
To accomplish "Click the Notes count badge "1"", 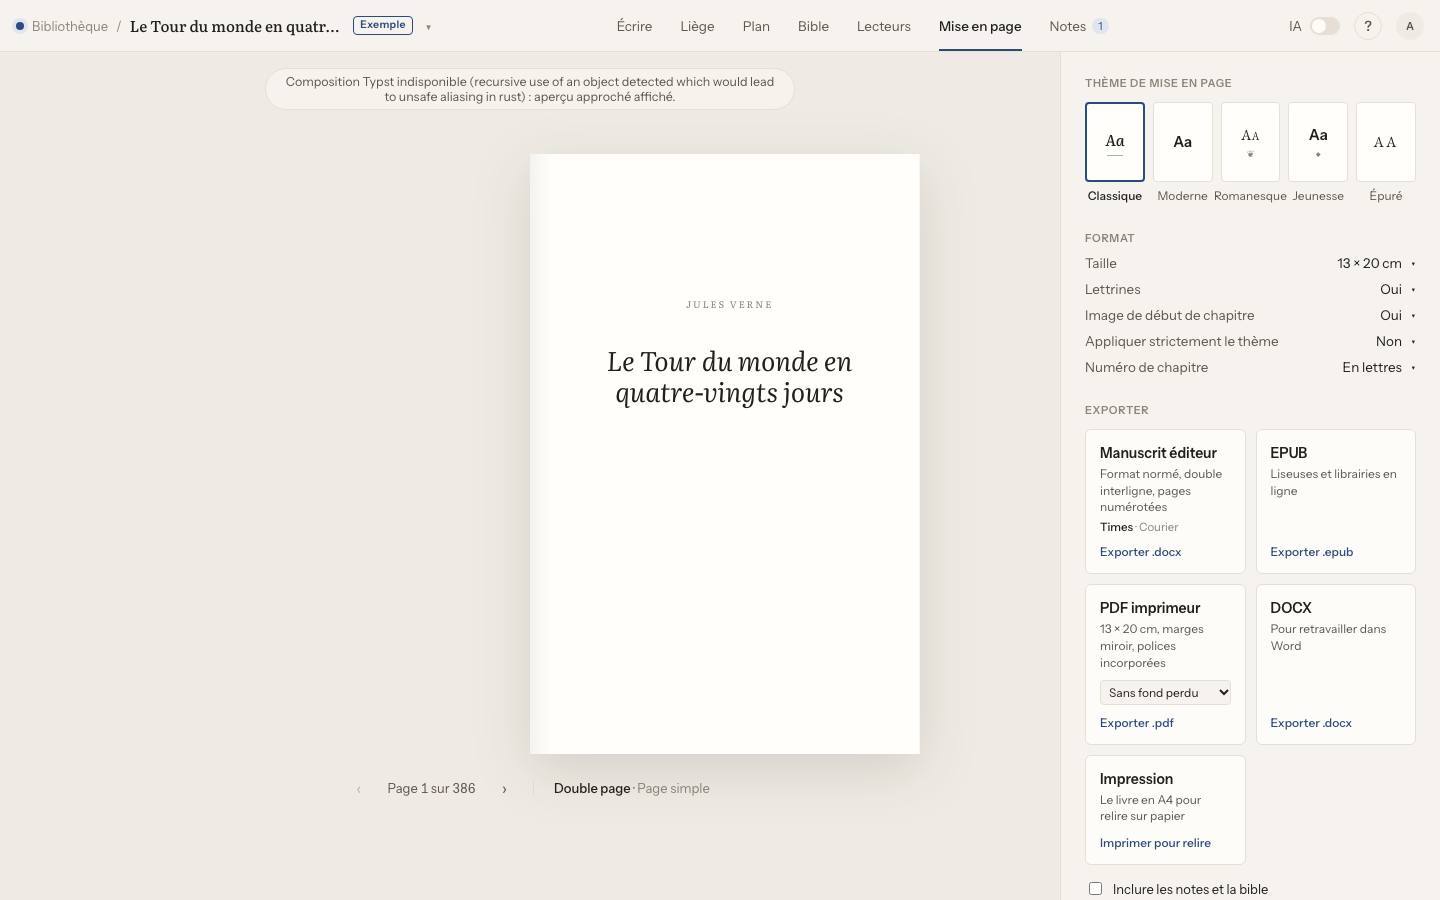I will point(1100,26).
